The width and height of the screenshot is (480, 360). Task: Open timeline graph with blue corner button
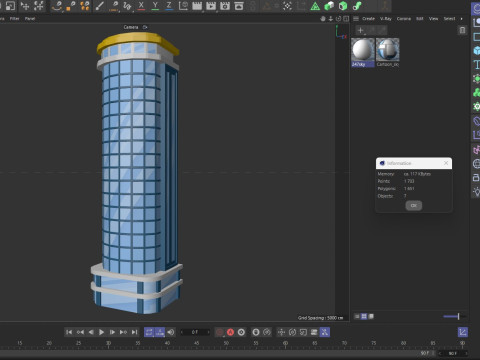(463, 332)
